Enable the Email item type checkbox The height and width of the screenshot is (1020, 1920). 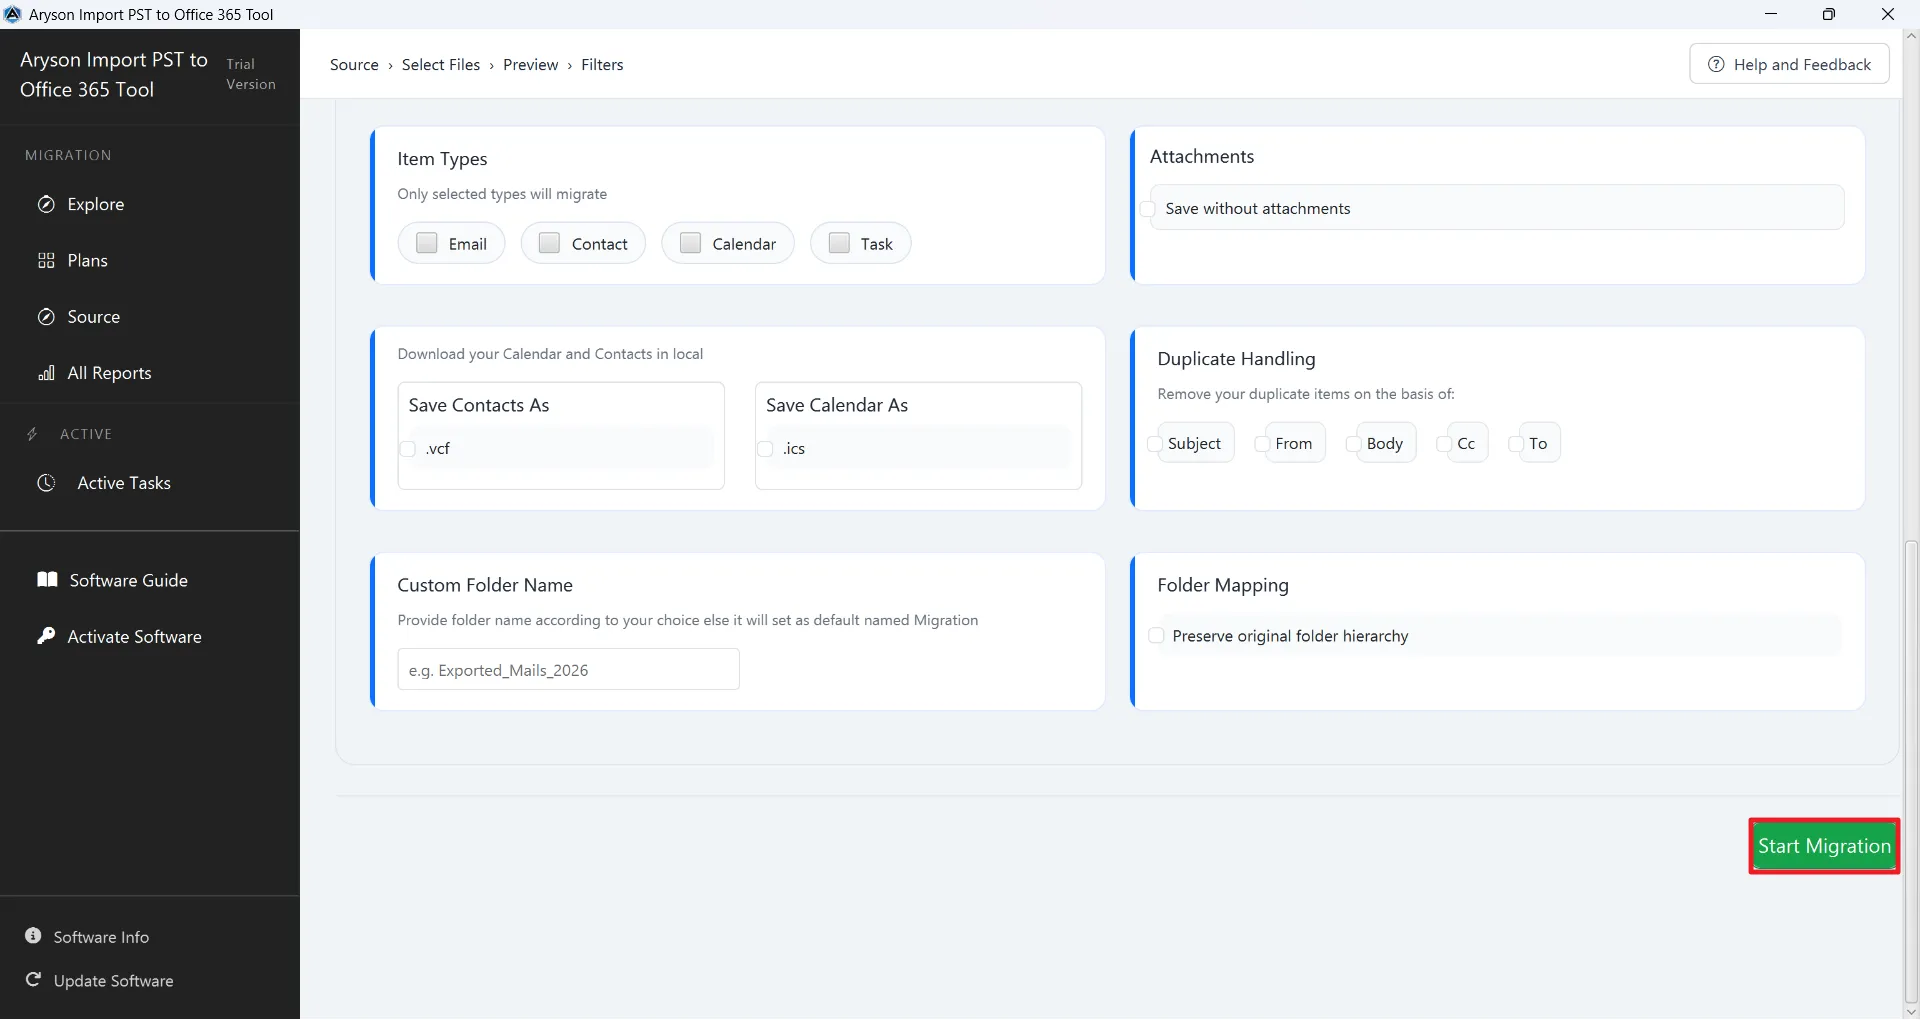pos(427,243)
